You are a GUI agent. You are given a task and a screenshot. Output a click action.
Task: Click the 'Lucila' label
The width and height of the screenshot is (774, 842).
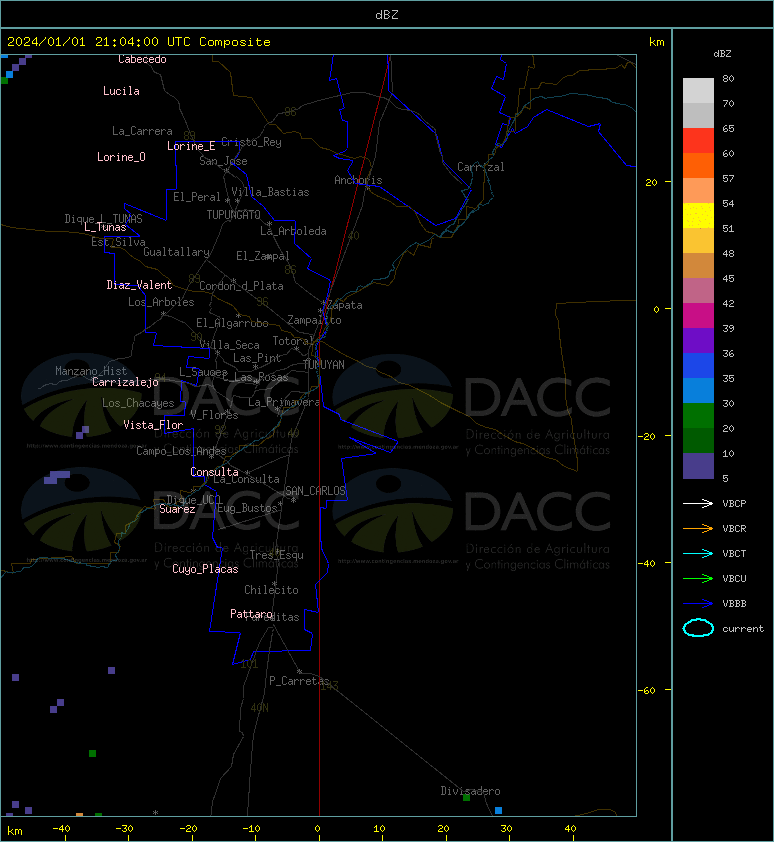pos(121,91)
